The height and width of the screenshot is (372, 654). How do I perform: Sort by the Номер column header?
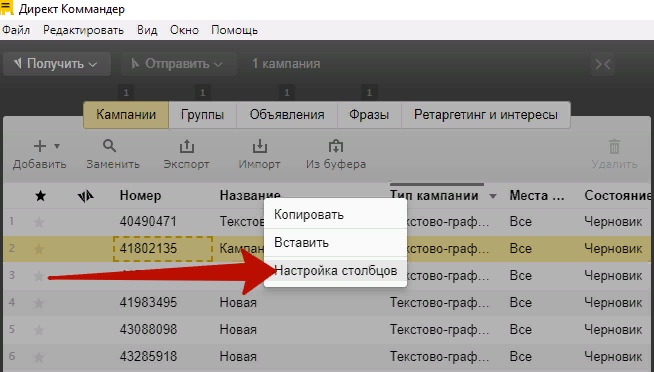140,195
